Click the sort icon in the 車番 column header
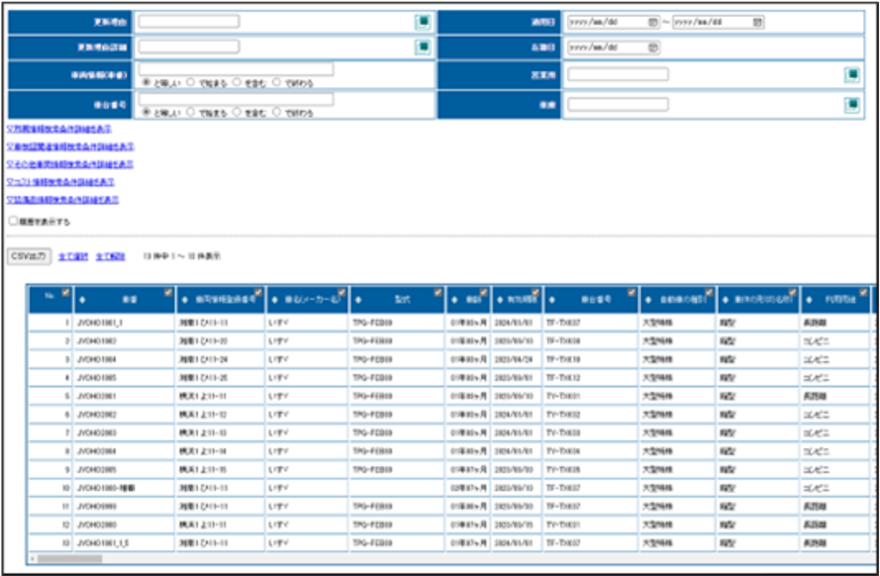Image resolution: width=880 pixels, height=576 pixels. (83, 299)
